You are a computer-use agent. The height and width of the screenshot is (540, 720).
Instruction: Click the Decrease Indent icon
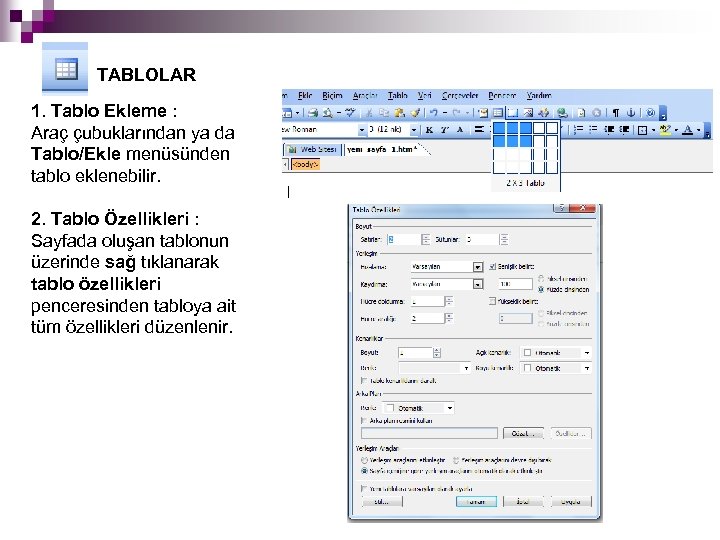click(609, 130)
